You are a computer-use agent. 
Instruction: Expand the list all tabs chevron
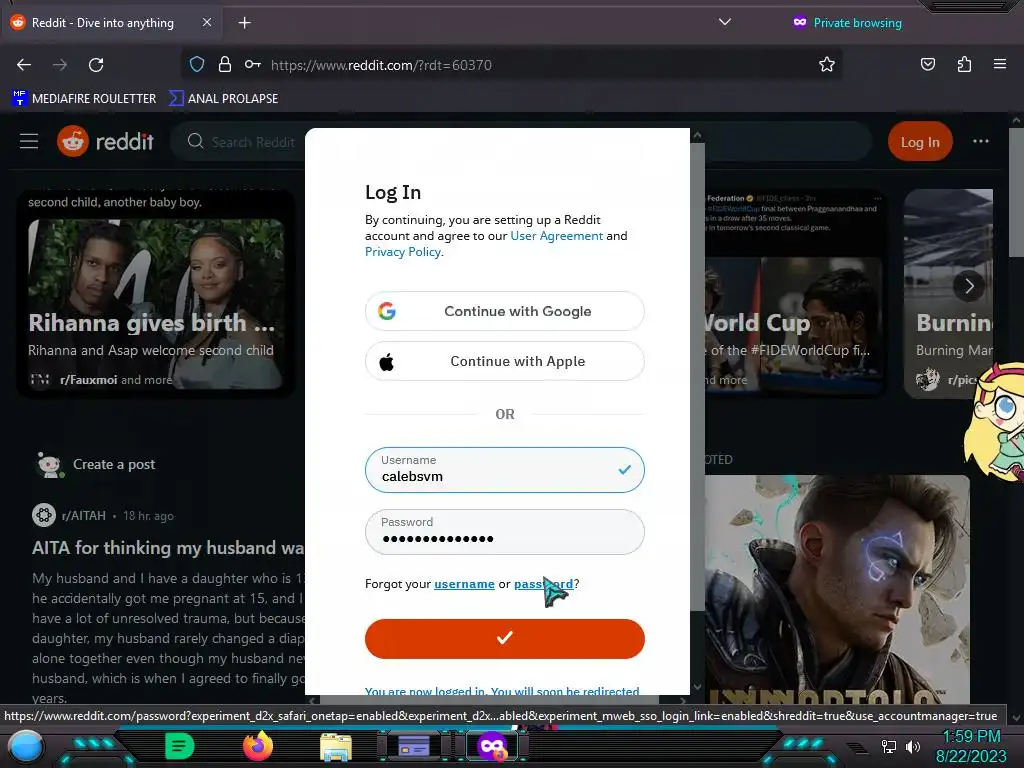724,22
